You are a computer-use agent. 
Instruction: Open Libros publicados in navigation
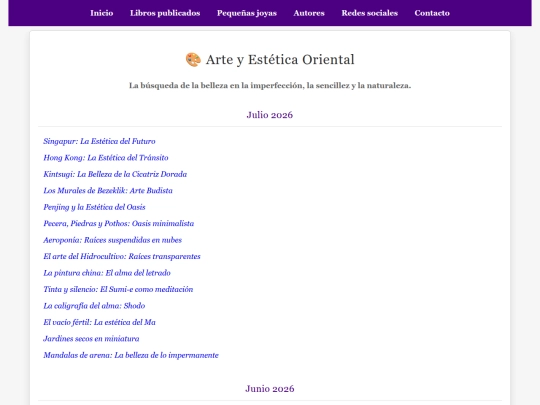(x=165, y=13)
